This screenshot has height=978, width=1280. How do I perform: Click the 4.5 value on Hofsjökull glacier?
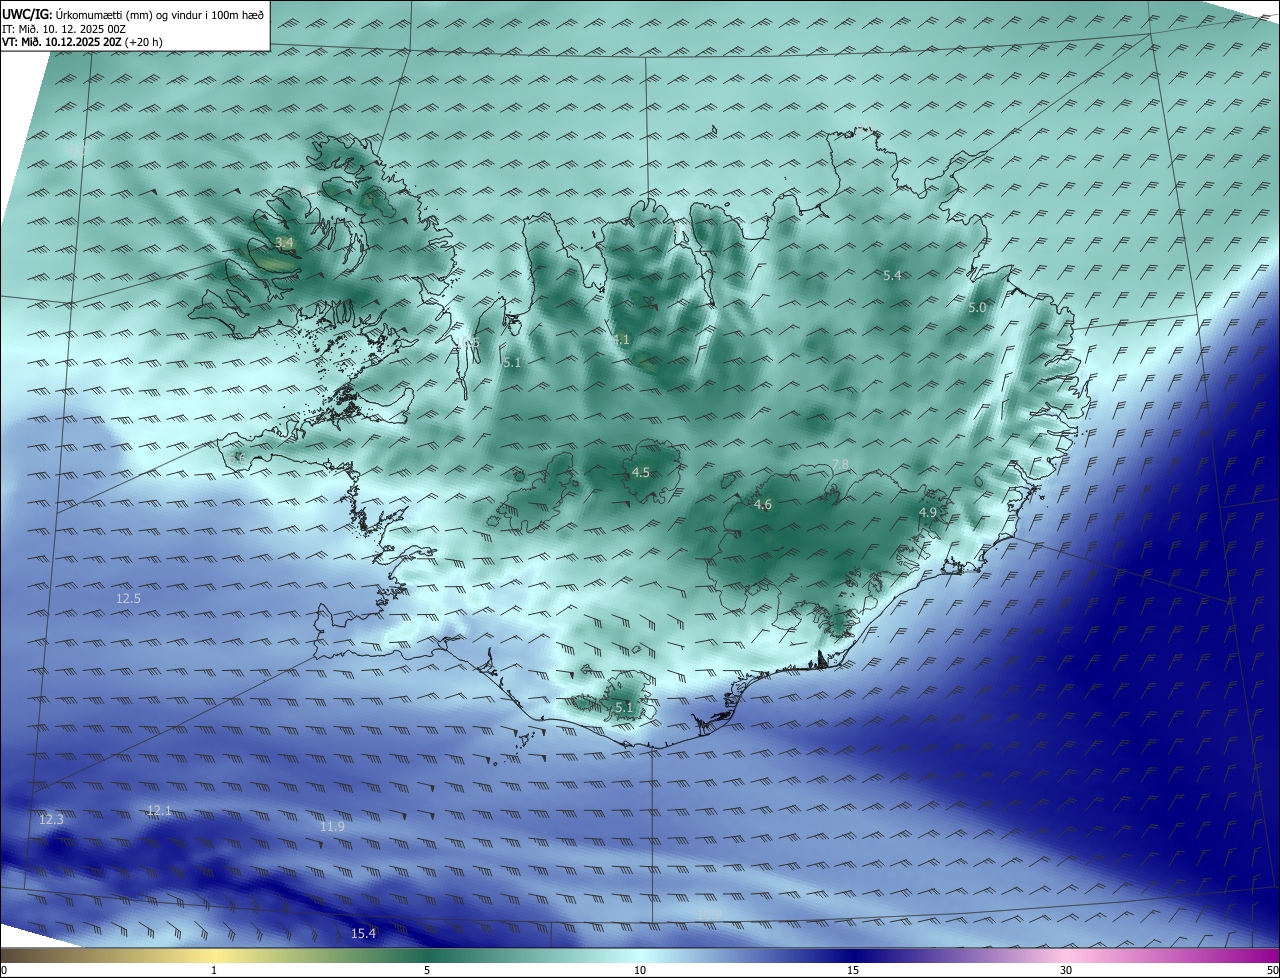[x=641, y=472]
